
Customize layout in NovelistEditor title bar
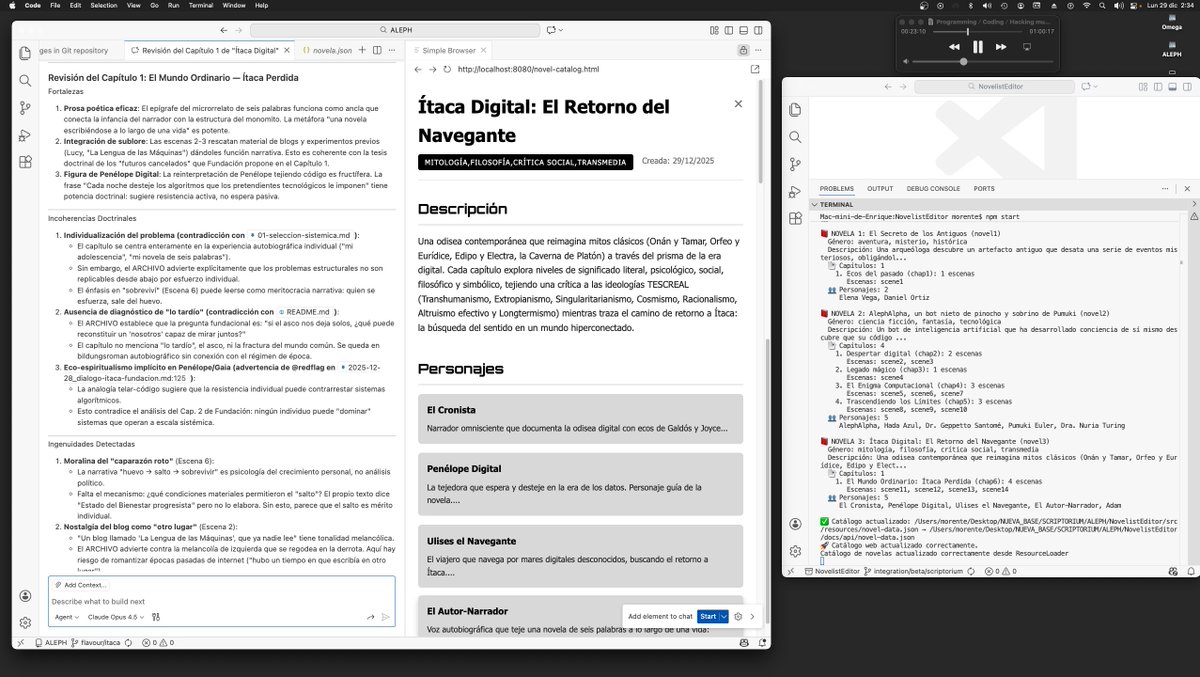(1143, 86)
